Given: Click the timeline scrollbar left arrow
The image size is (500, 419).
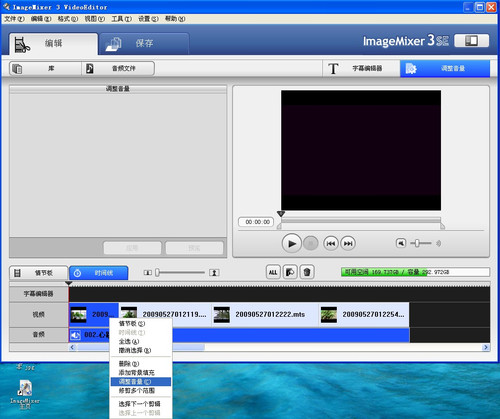Looking at the screenshot, I should (72, 347).
